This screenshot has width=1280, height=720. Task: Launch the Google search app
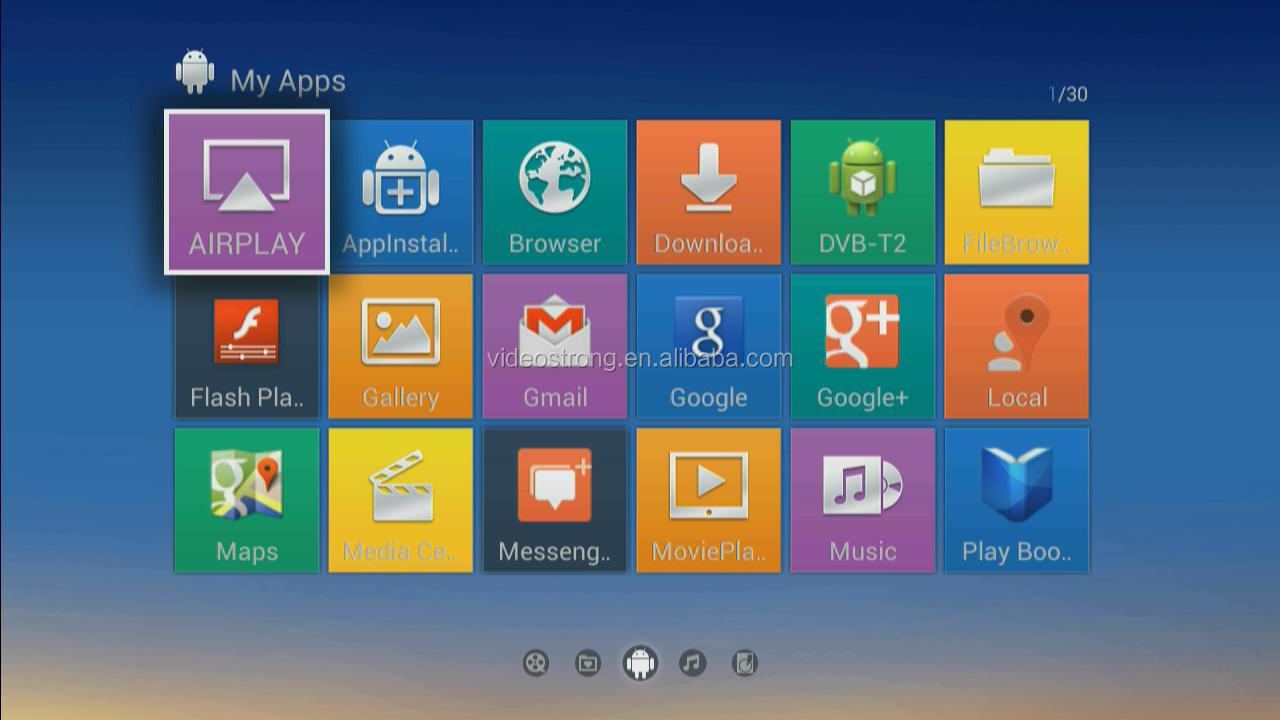click(708, 346)
